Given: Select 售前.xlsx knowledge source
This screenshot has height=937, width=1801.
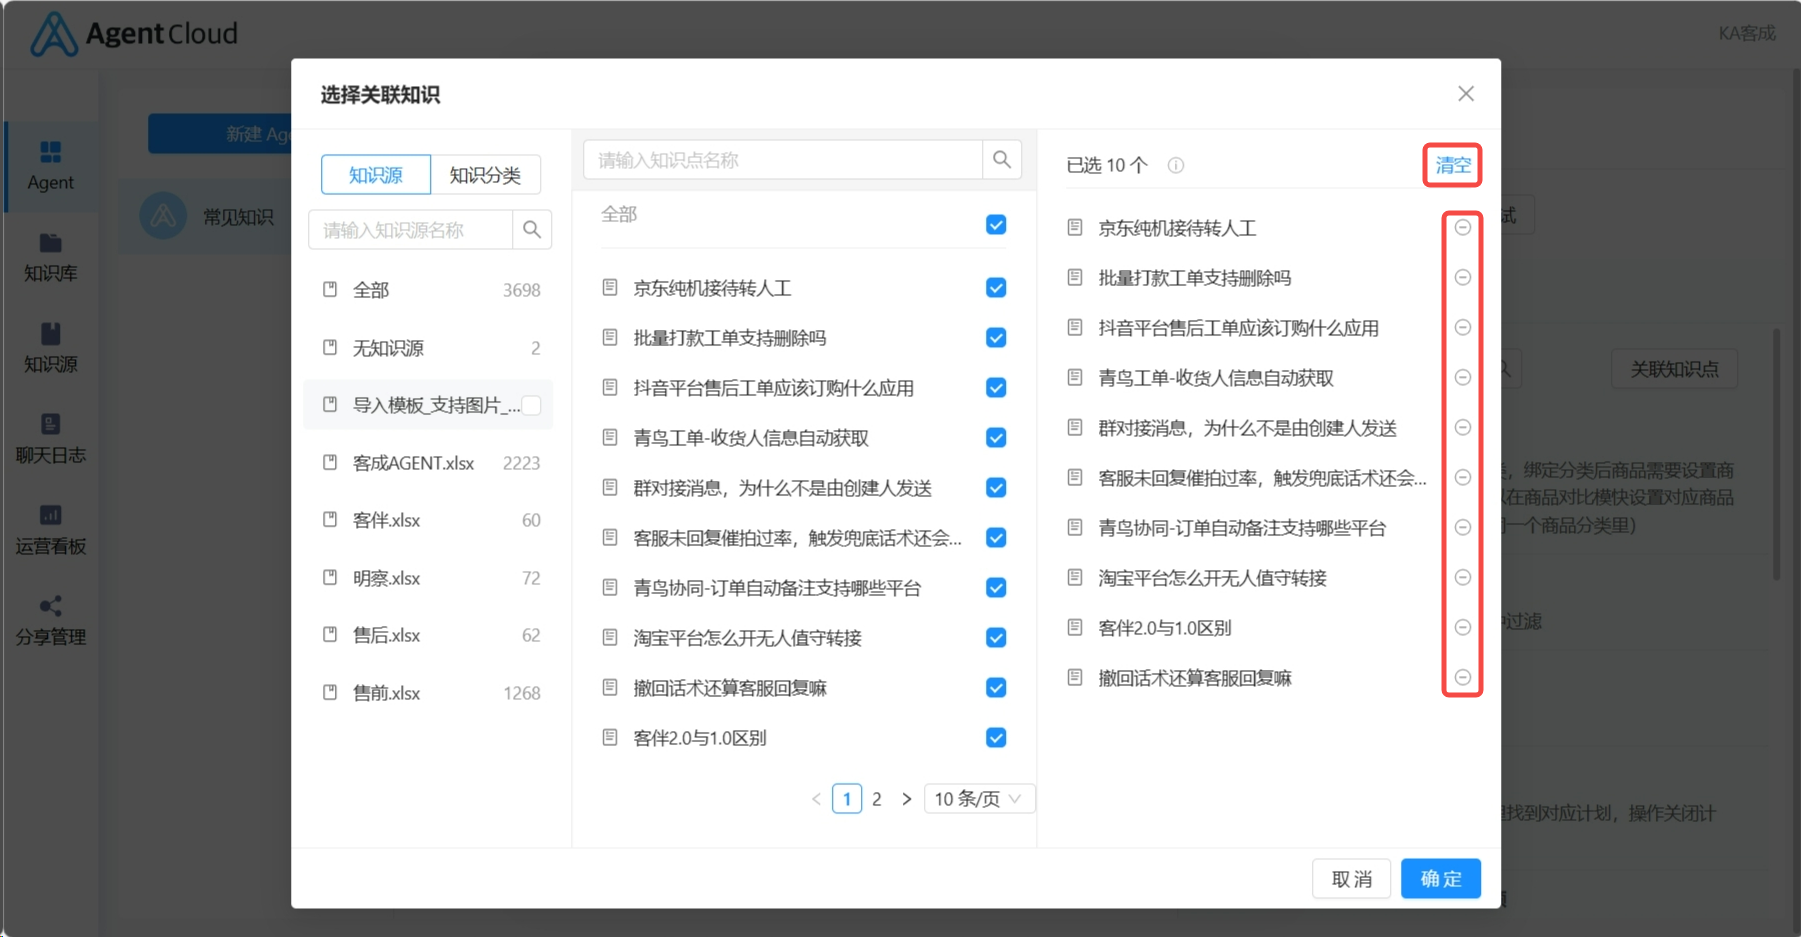Looking at the screenshot, I should click(428, 693).
